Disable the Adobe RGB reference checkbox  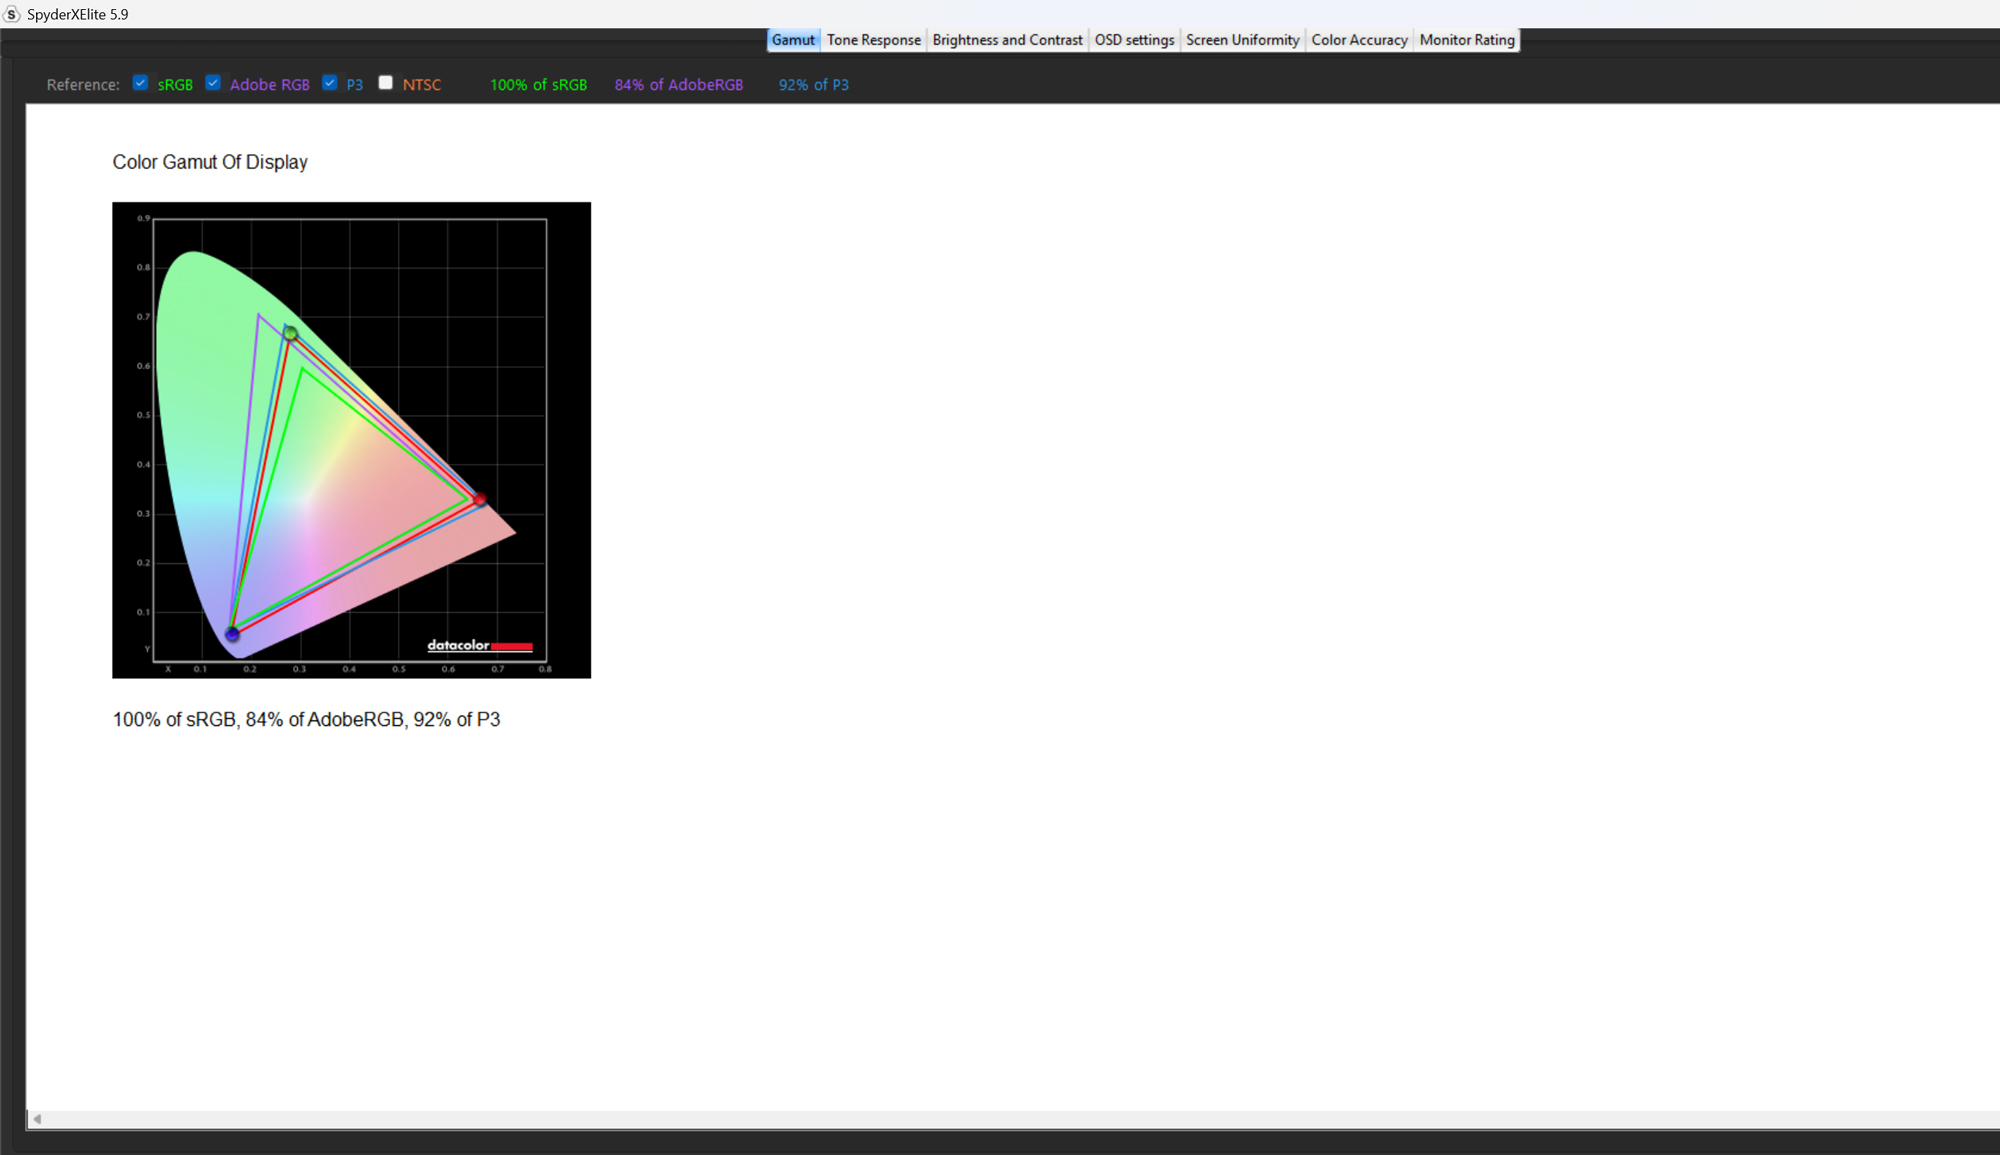point(213,83)
